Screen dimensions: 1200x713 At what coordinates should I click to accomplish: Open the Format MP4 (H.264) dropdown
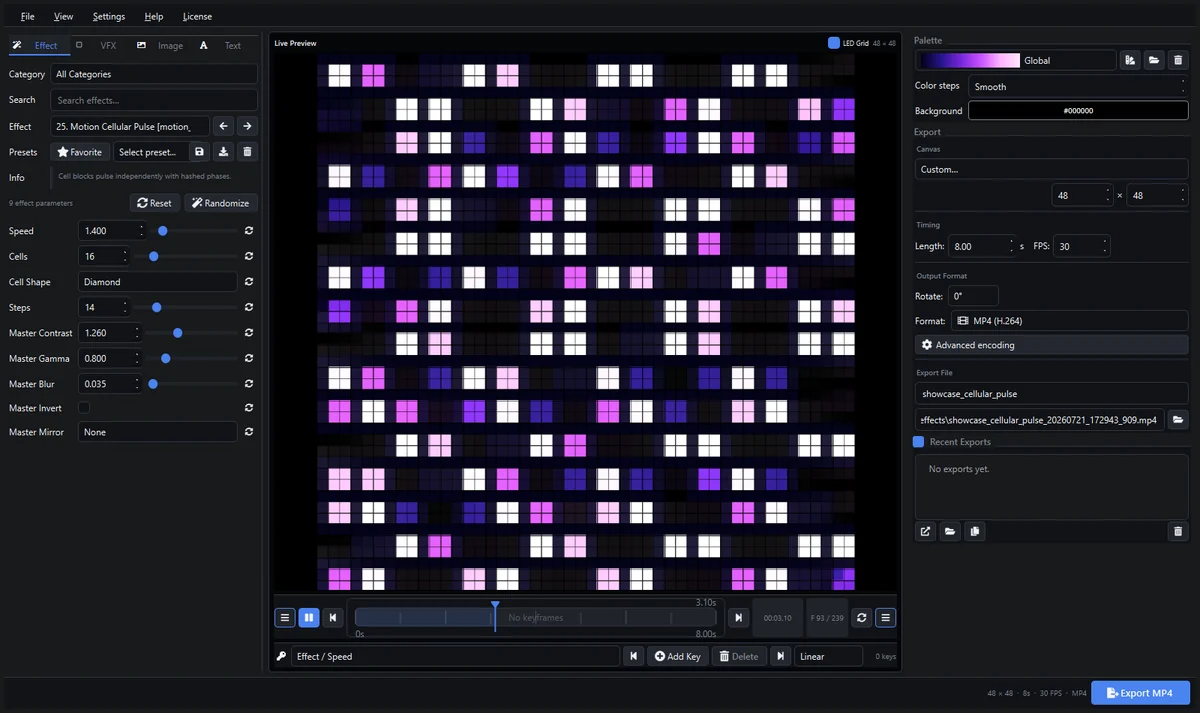coord(1069,321)
